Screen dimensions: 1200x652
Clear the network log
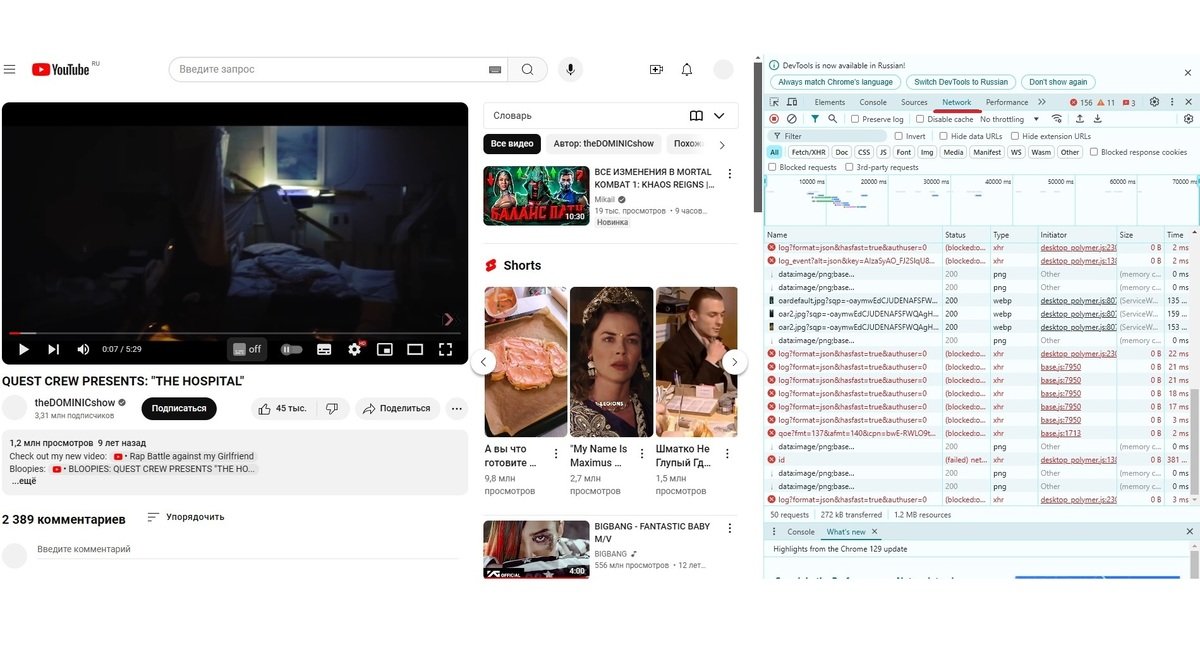791,119
